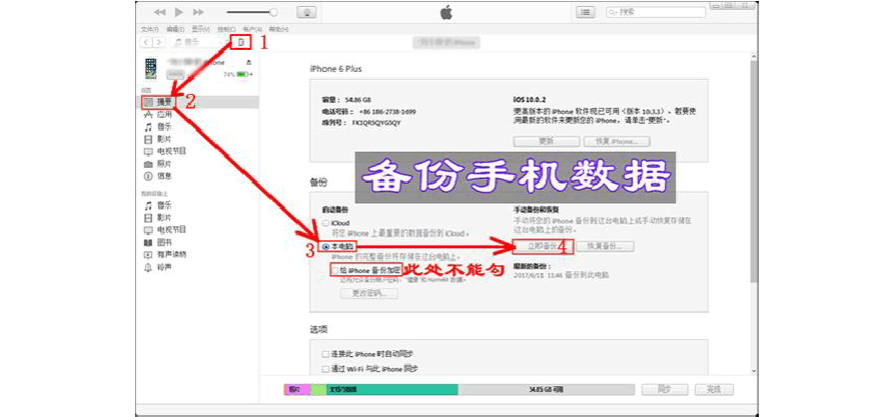Enable 通过 Wi-Fi 与此 iPhone 同步 checkbox
The image size is (893, 417).
326,369
